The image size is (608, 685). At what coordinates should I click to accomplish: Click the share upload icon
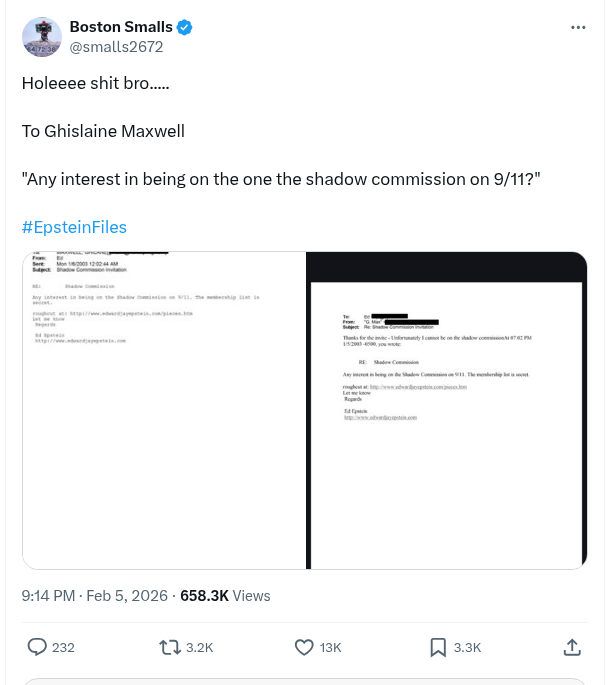(x=572, y=647)
